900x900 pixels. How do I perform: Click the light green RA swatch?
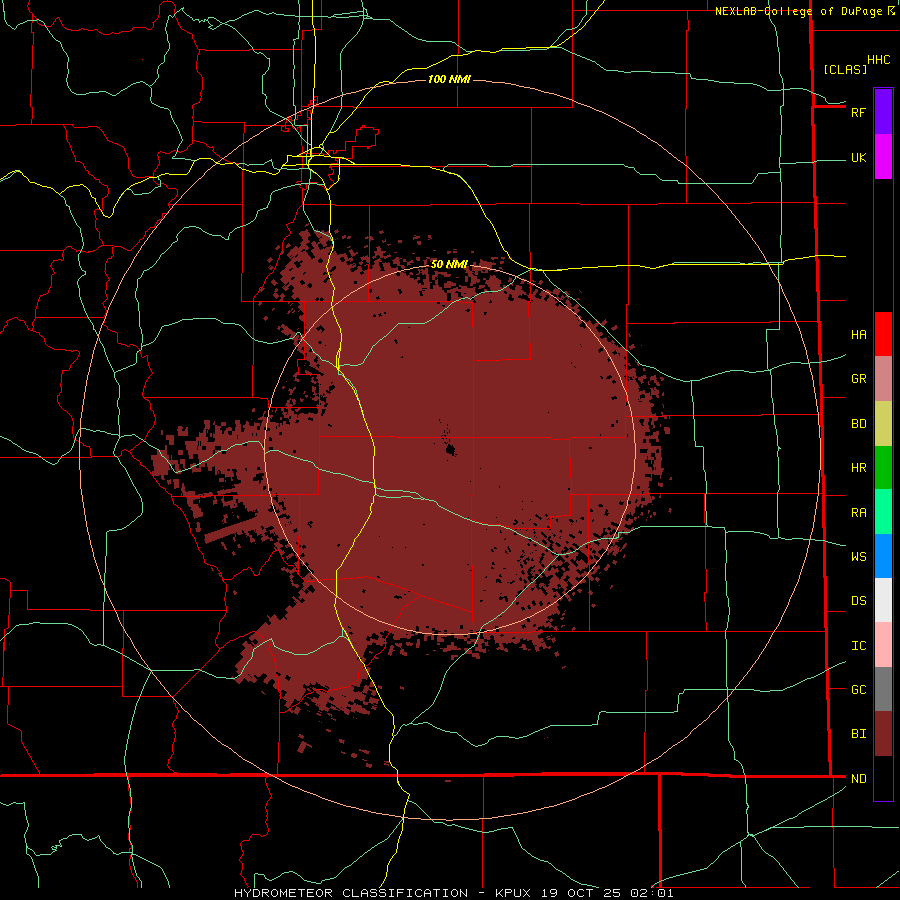(x=883, y=512)
